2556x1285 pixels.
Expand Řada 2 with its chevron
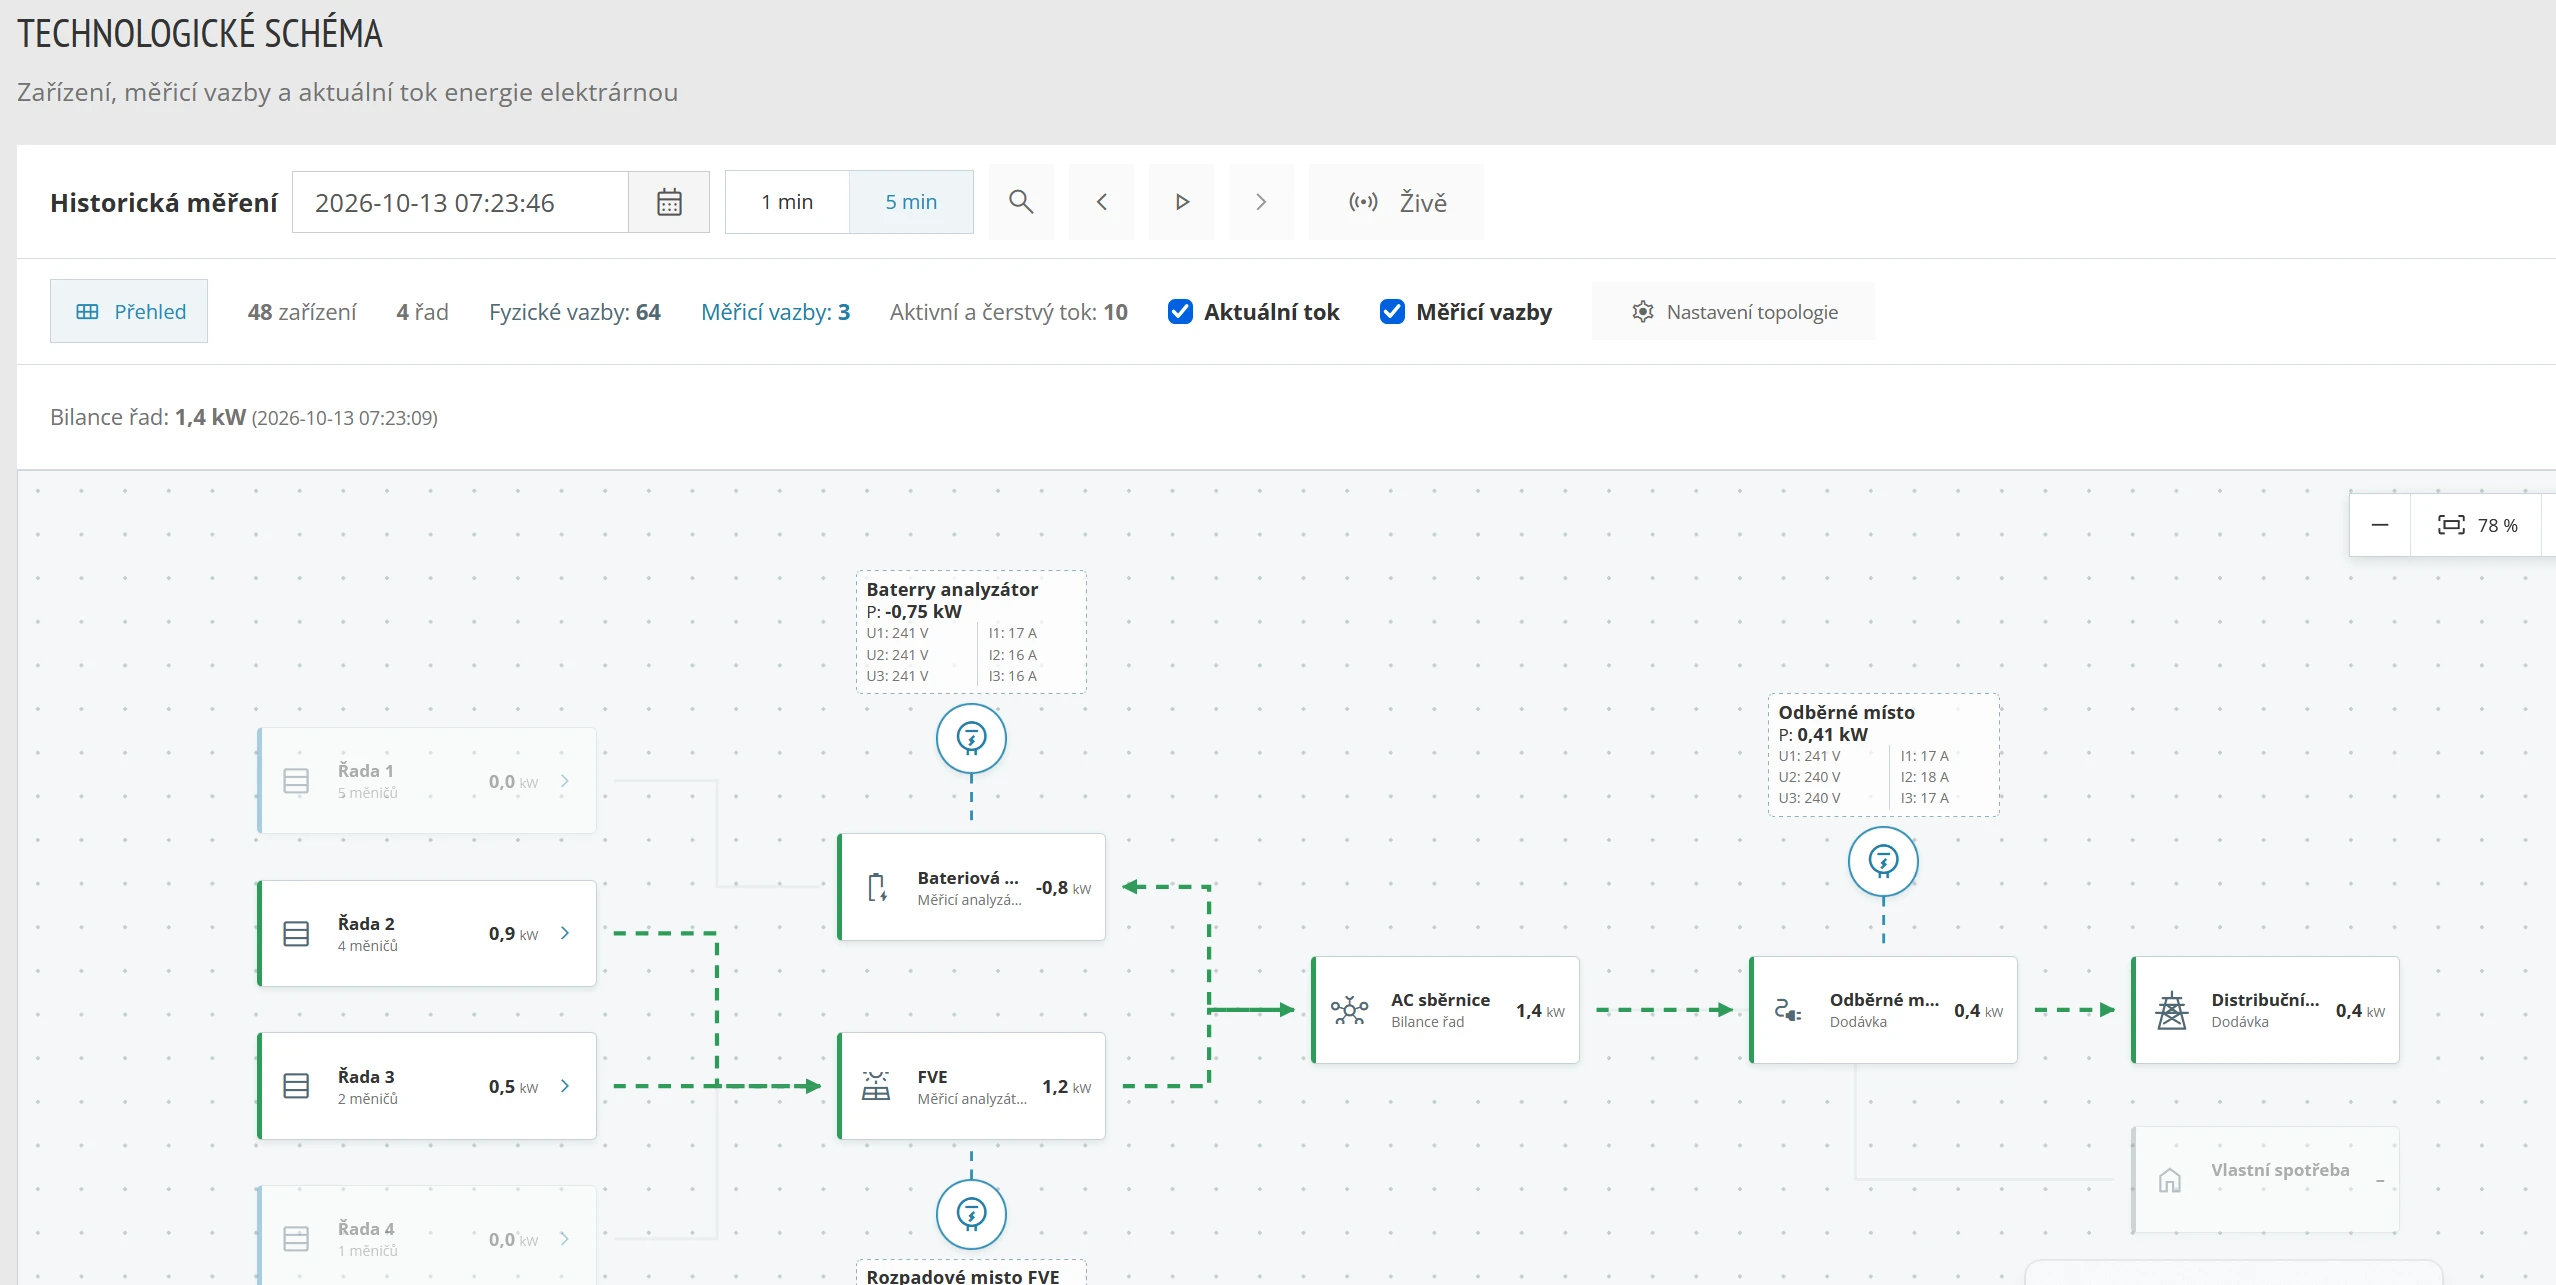(x=565, y=933)
